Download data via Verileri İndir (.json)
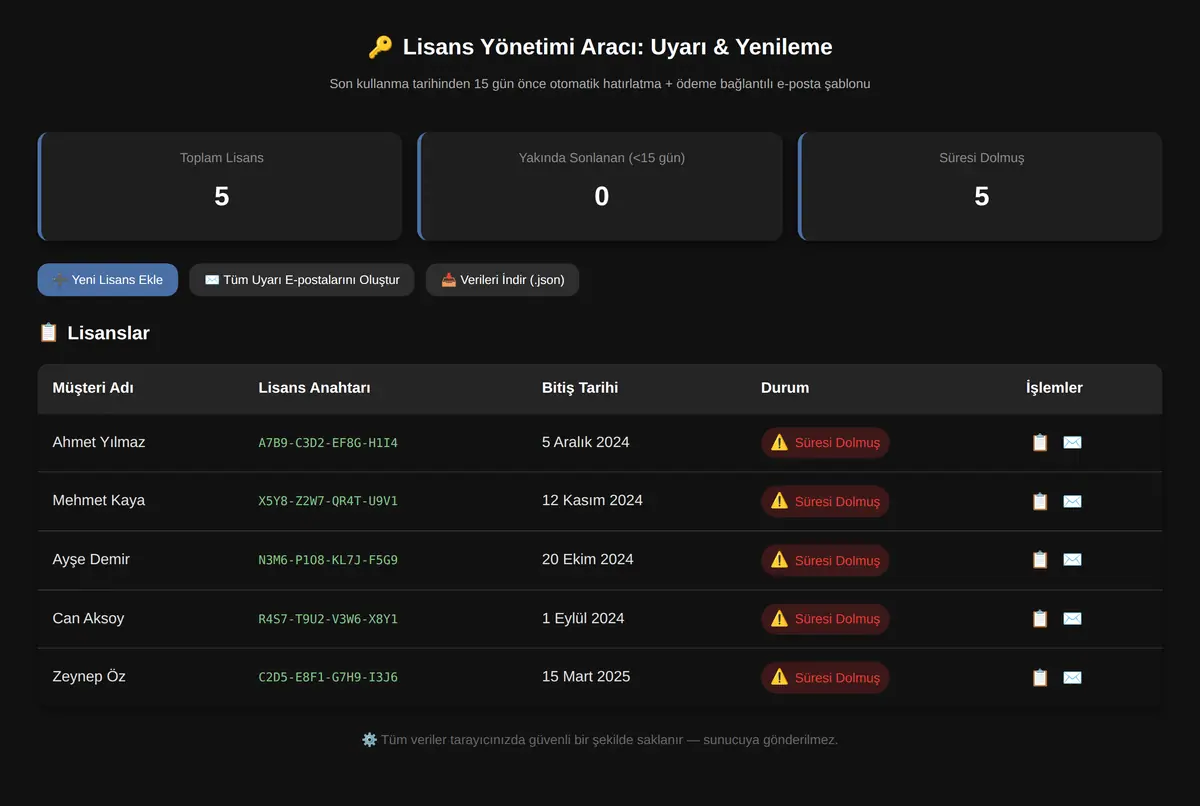The height and width of the screenshot is (806, 1200). [503, 280]
